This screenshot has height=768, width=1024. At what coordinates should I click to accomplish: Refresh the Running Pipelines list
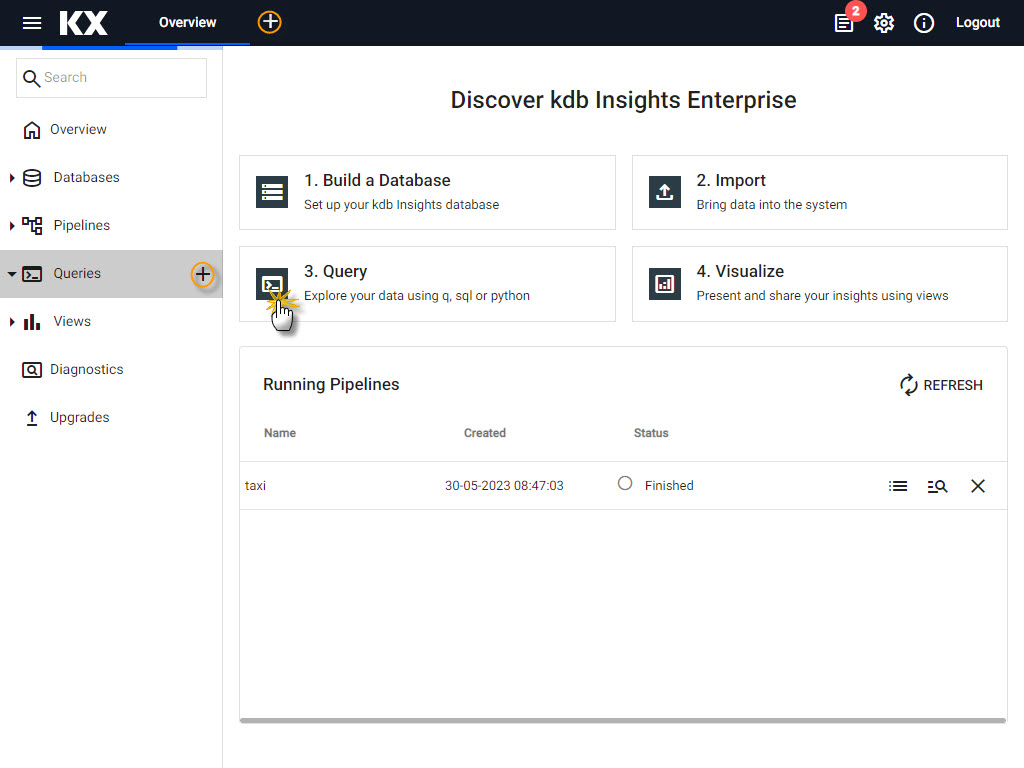941,385
